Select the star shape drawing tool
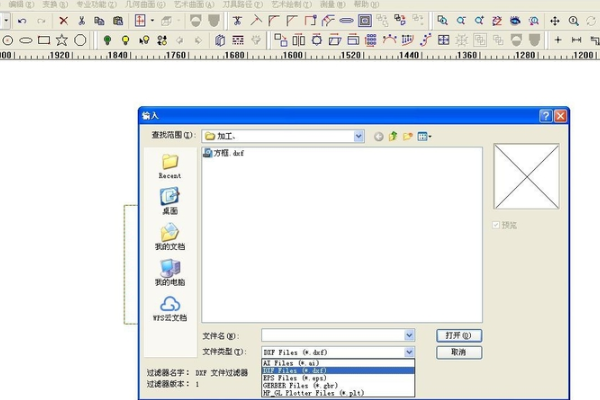 point(62,40)
